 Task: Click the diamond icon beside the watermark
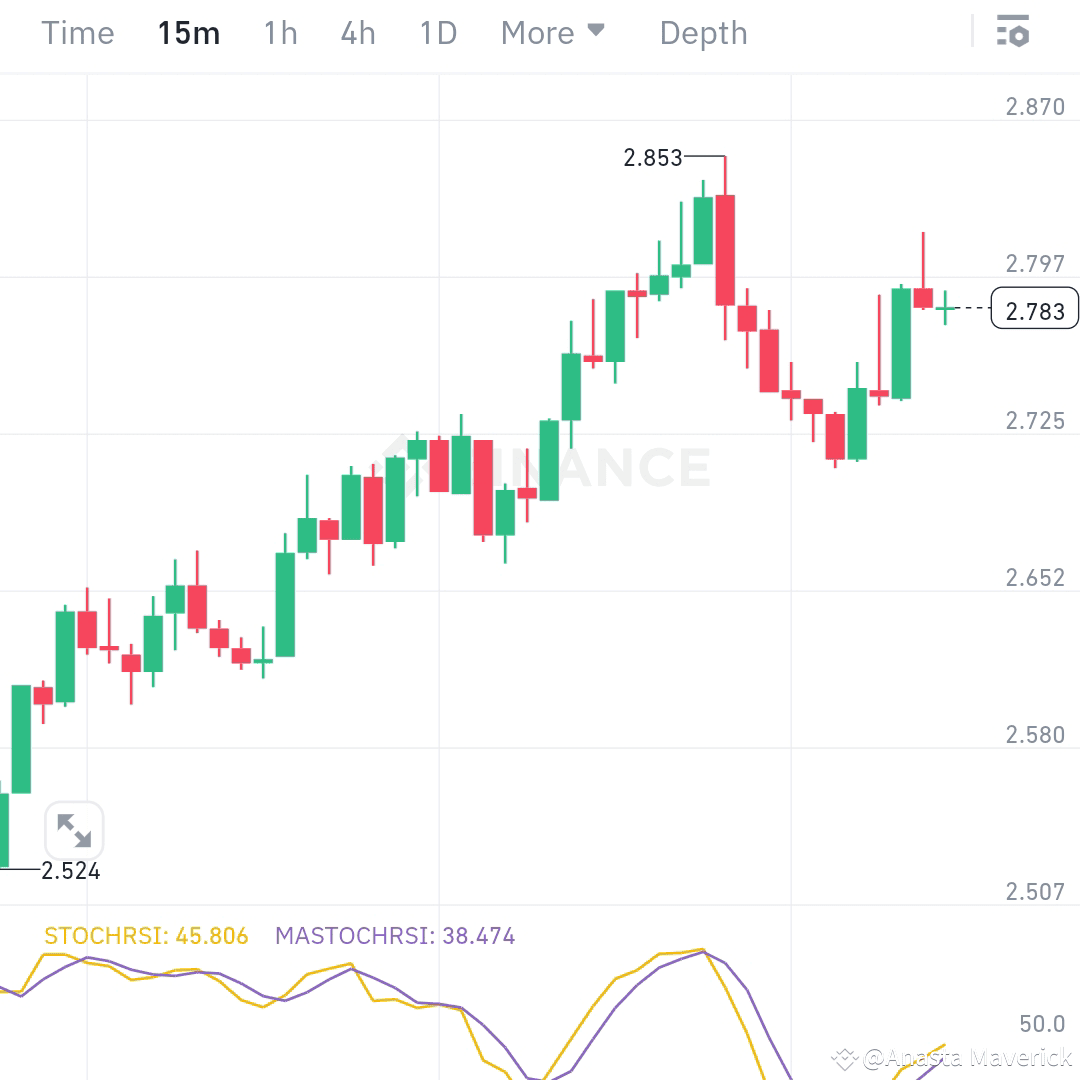[x=846, y=1055]
